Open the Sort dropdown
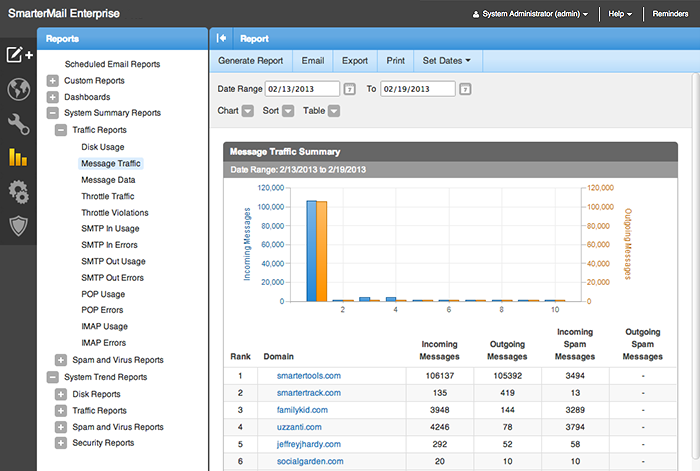 tap(288, 111)
